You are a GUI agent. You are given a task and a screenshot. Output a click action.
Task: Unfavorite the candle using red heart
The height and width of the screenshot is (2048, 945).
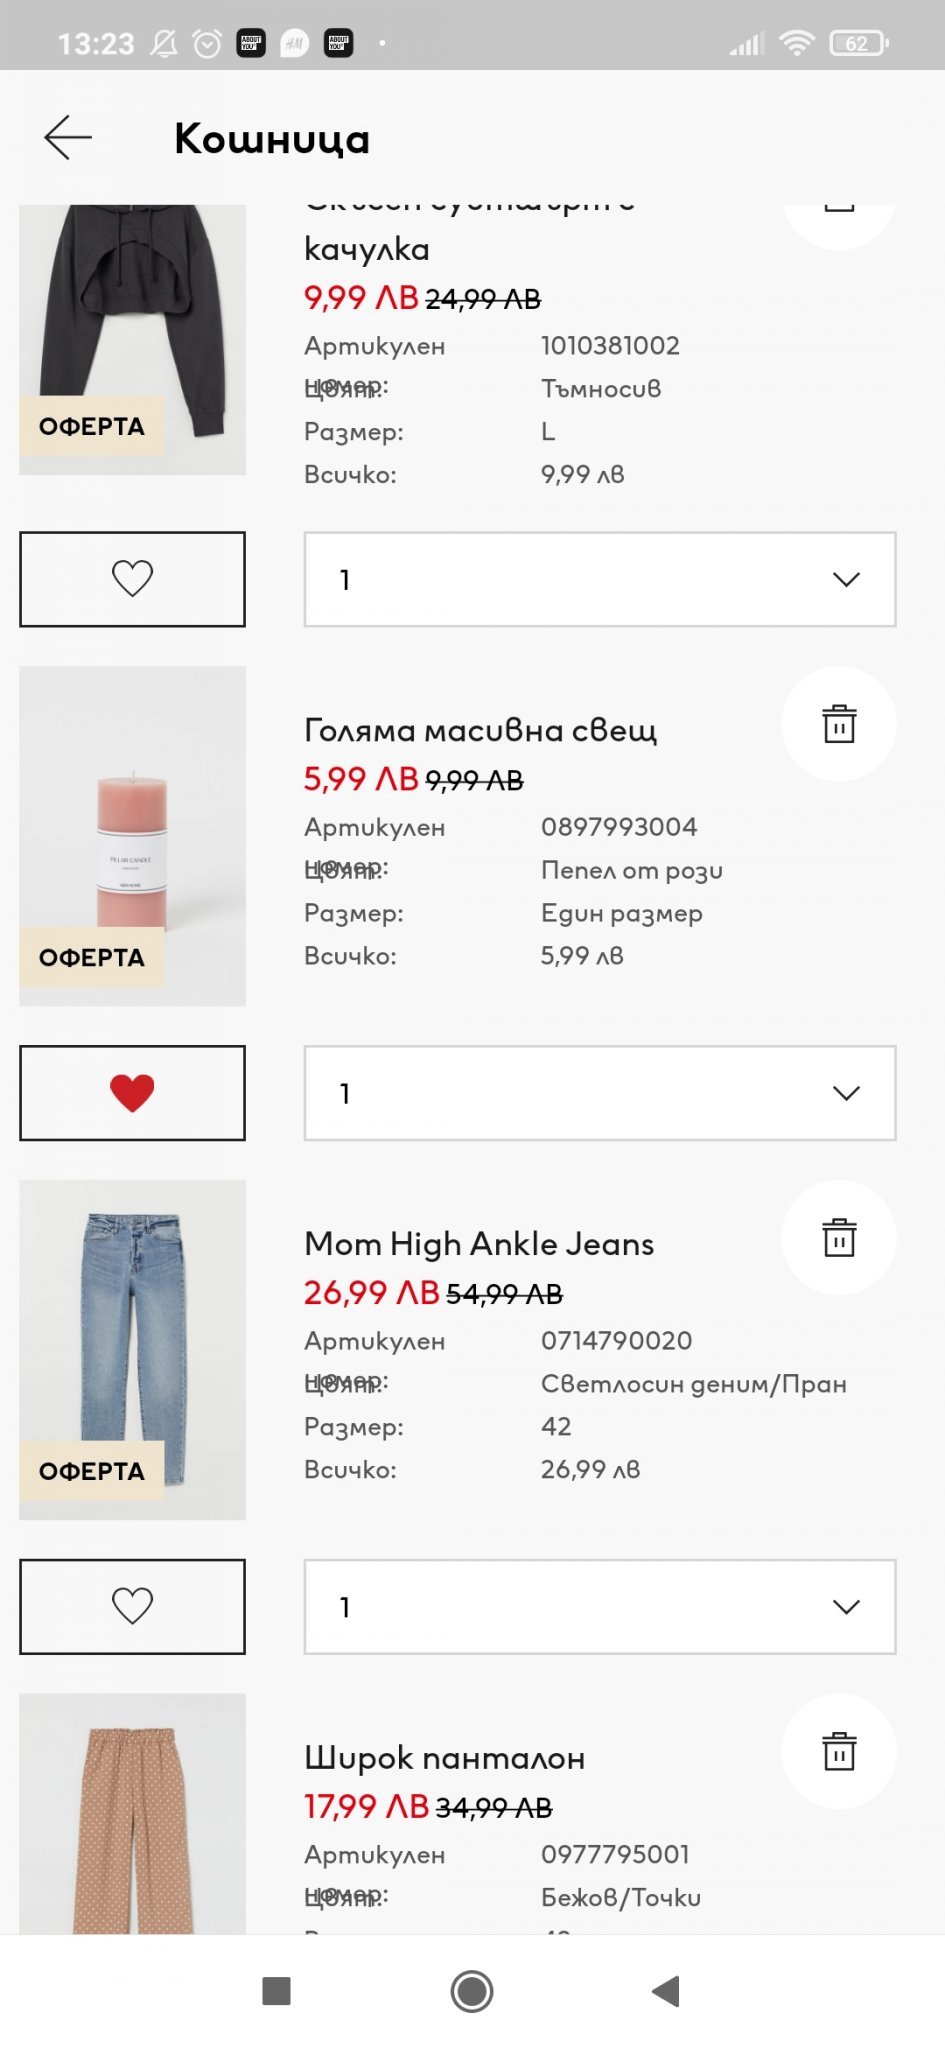click(132, 1093)
